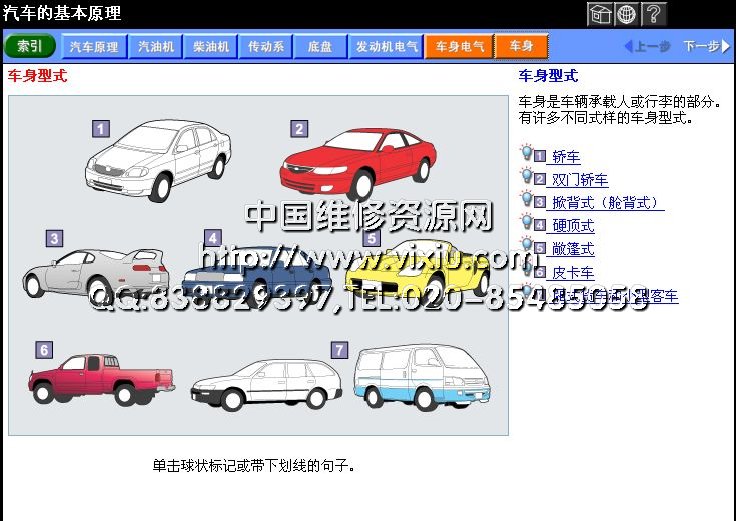Click the lightbulb icon beside 双门轿车

[x=527, y=177]
